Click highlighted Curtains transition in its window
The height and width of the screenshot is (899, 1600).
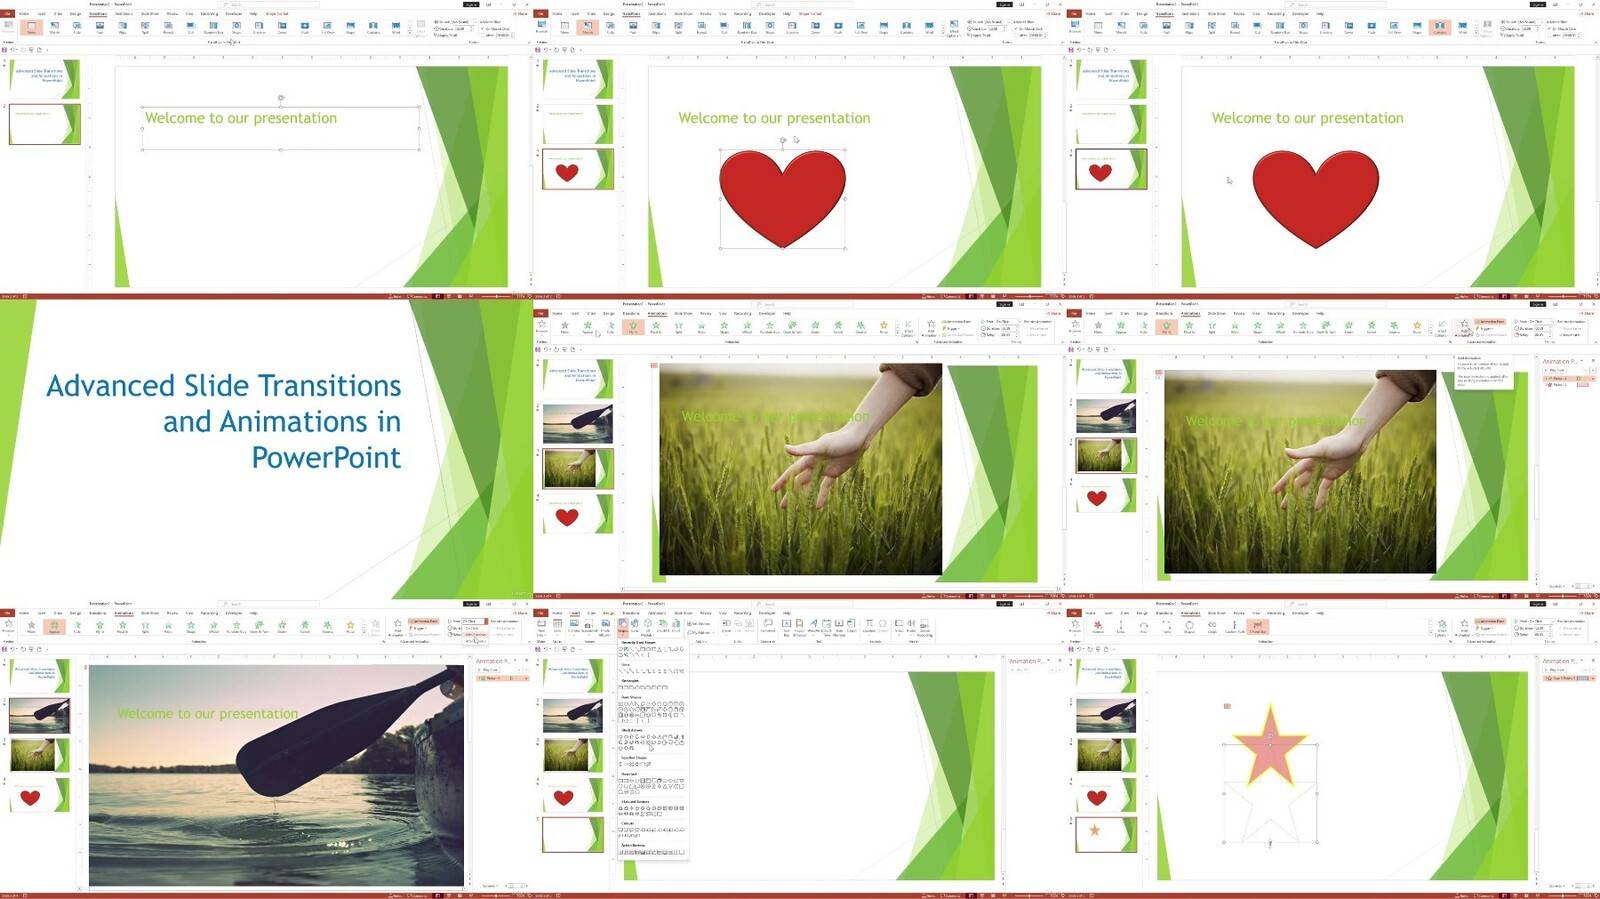(x=1440, y=27)
